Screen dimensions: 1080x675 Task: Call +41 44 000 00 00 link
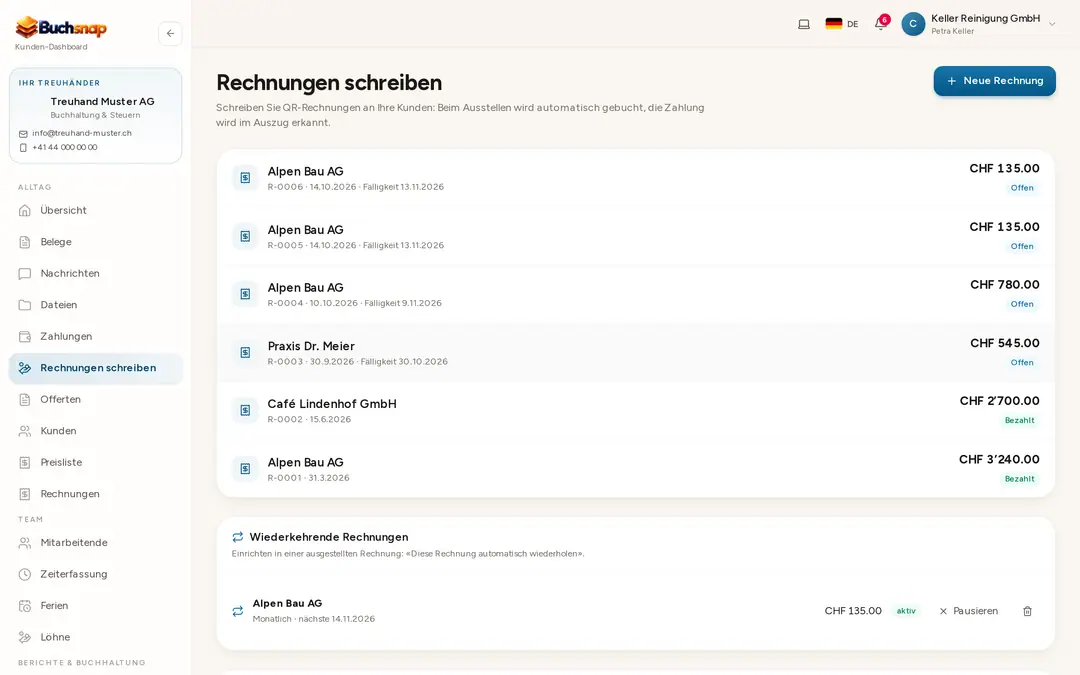(x=65, y=147)
